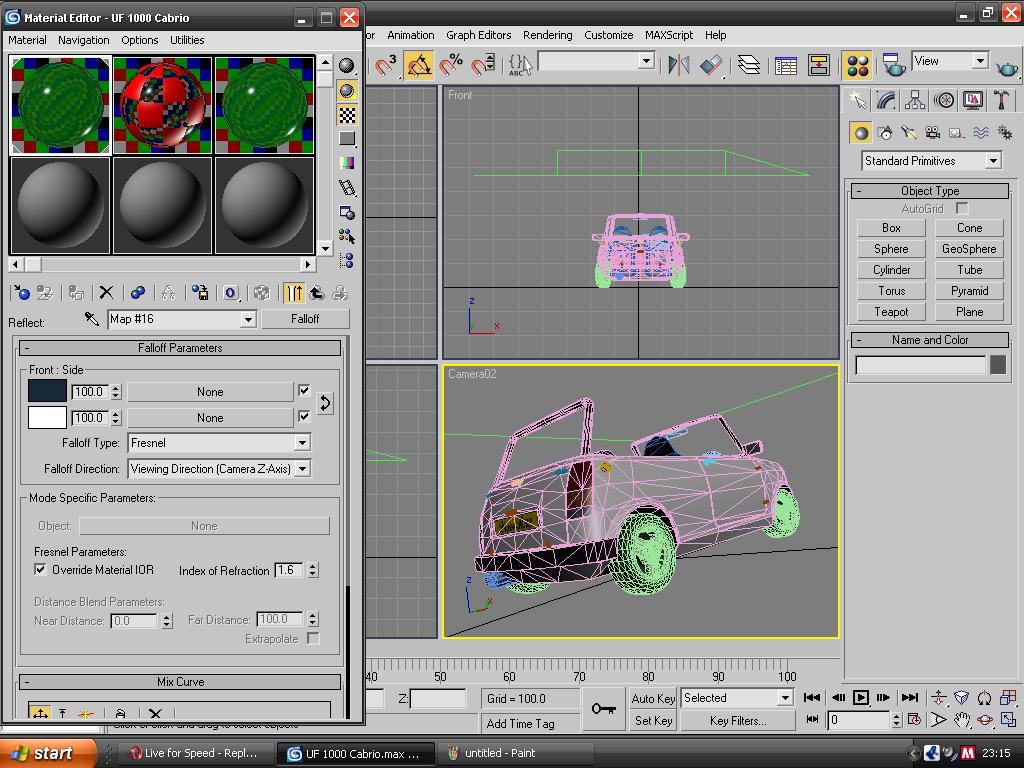Image resolution: width=1024 pixels, height=768 pixels.
Task: Open the Rendering menu
Action: point(547,35)
